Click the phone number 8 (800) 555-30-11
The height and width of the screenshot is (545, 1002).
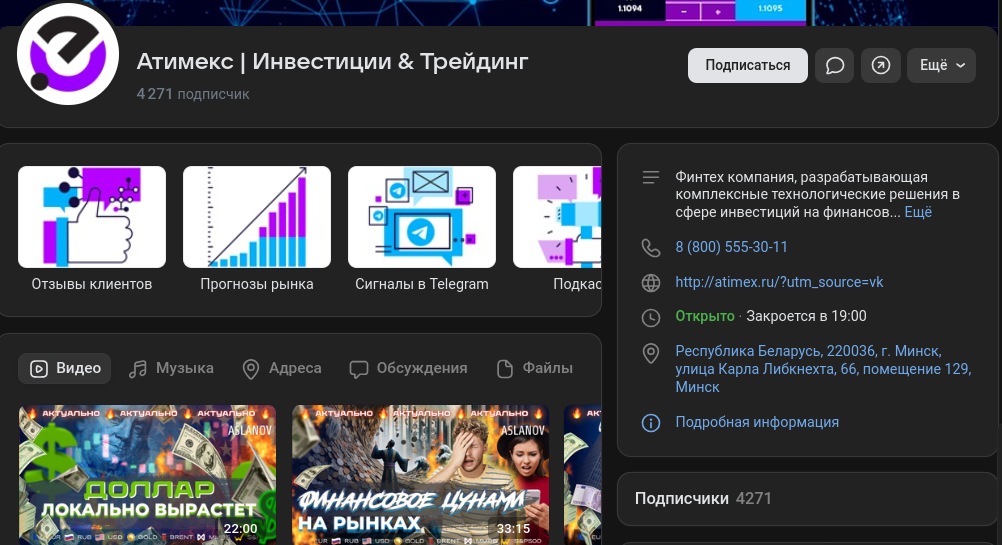[732, 247]
